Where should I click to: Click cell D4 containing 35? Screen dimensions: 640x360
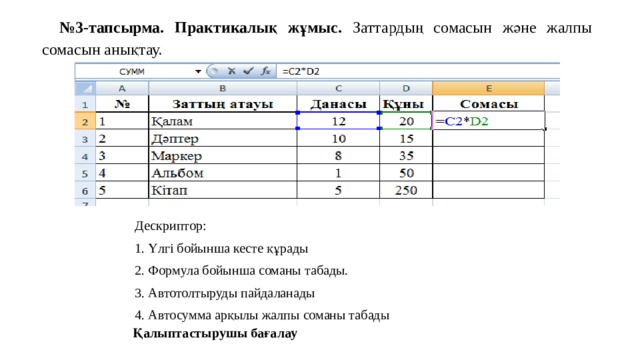coord(406,156)
